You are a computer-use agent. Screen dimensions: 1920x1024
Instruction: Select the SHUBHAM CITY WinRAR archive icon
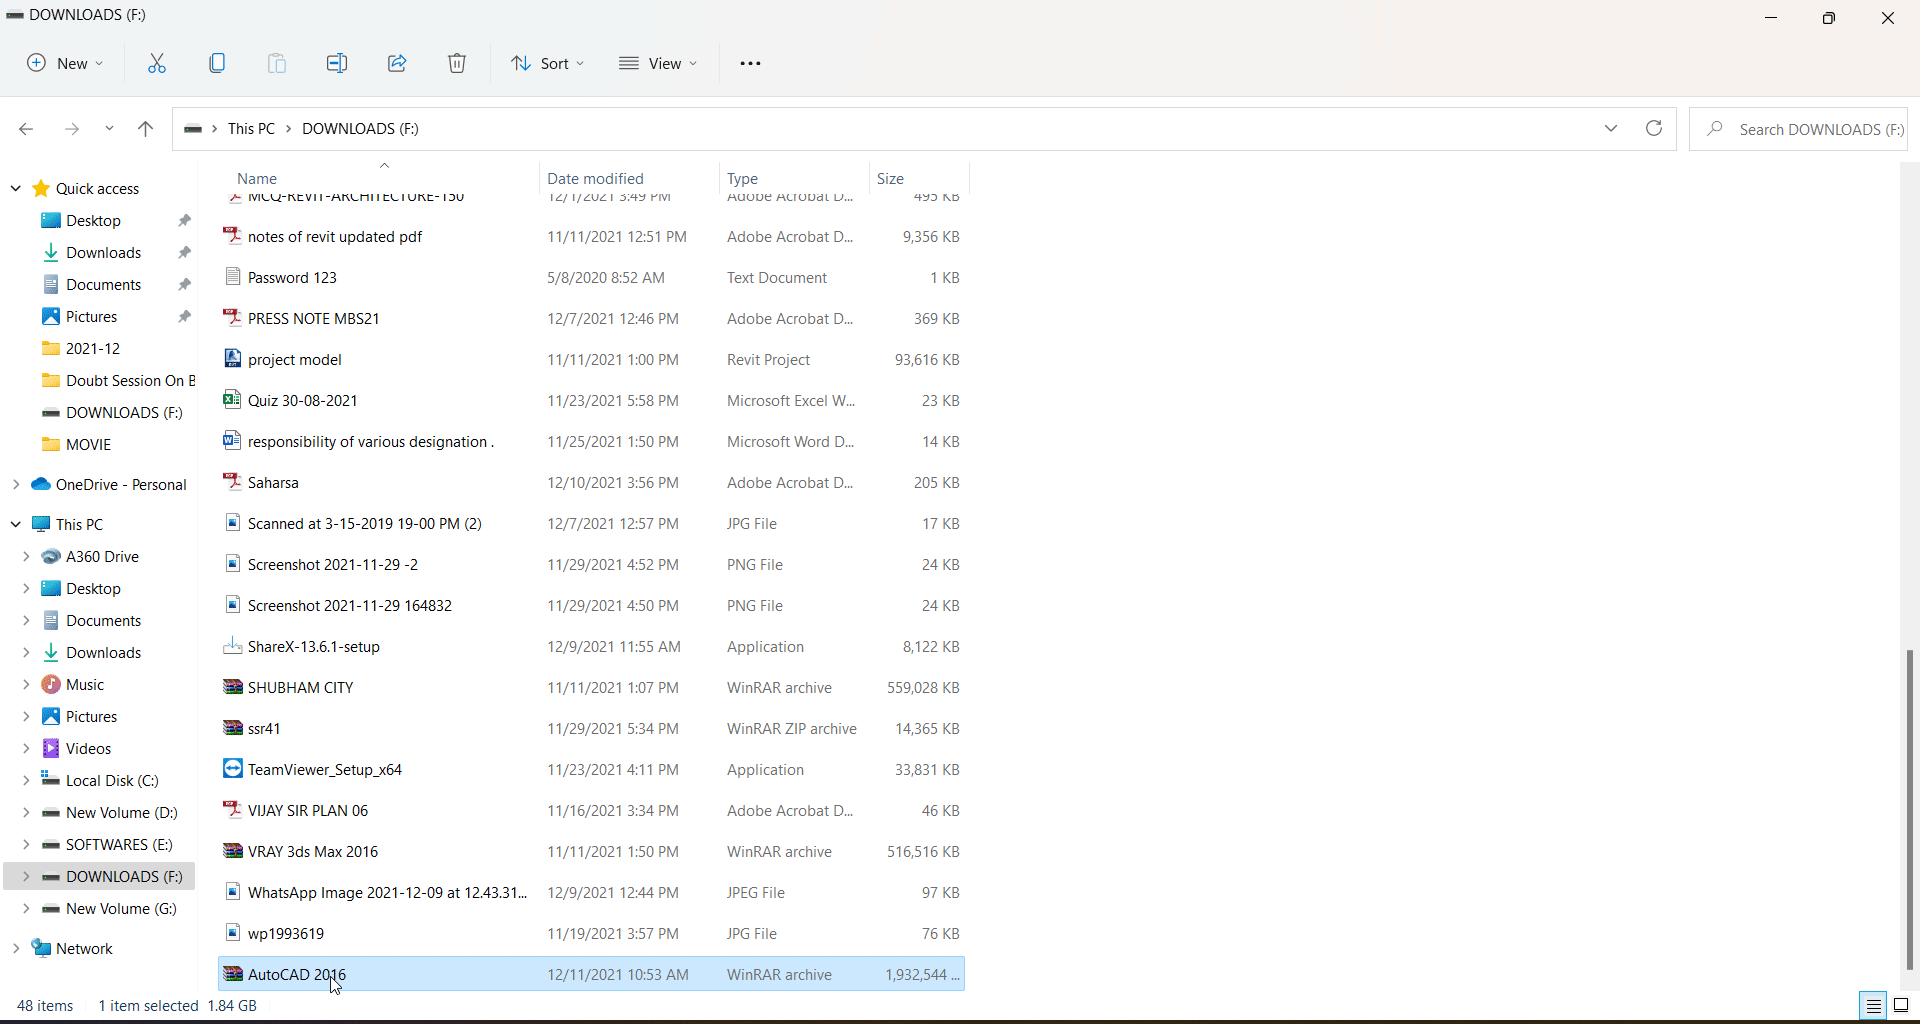[x=232, y=687]
